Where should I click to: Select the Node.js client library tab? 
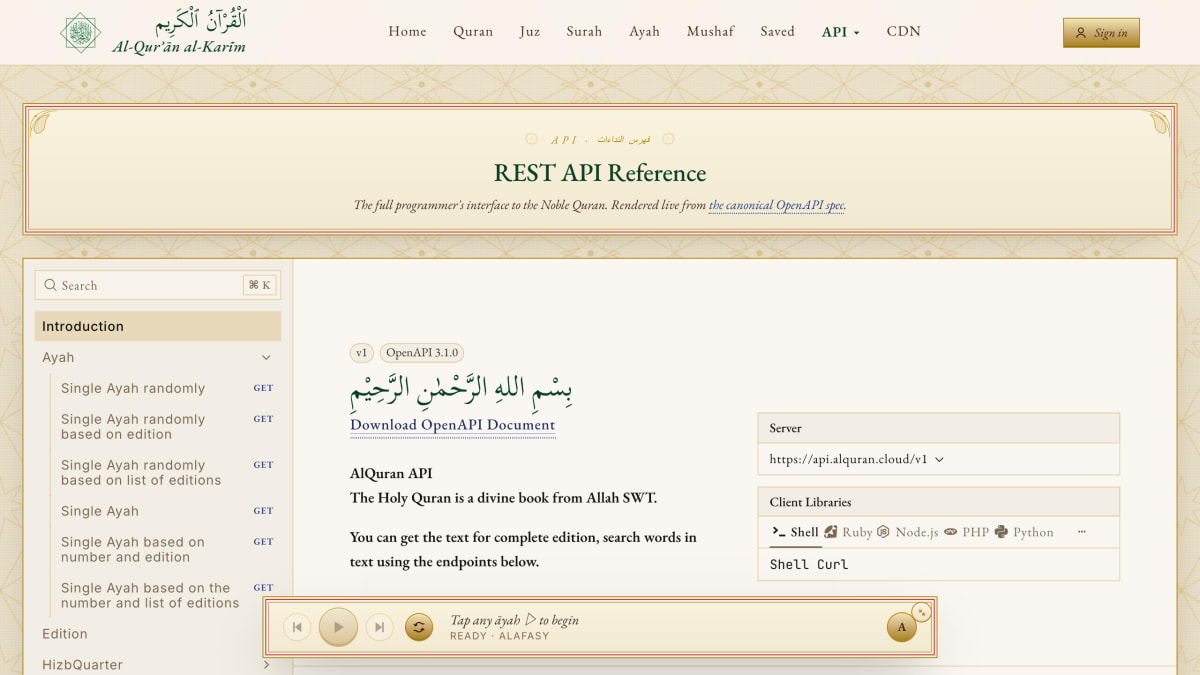coord(908,532)
